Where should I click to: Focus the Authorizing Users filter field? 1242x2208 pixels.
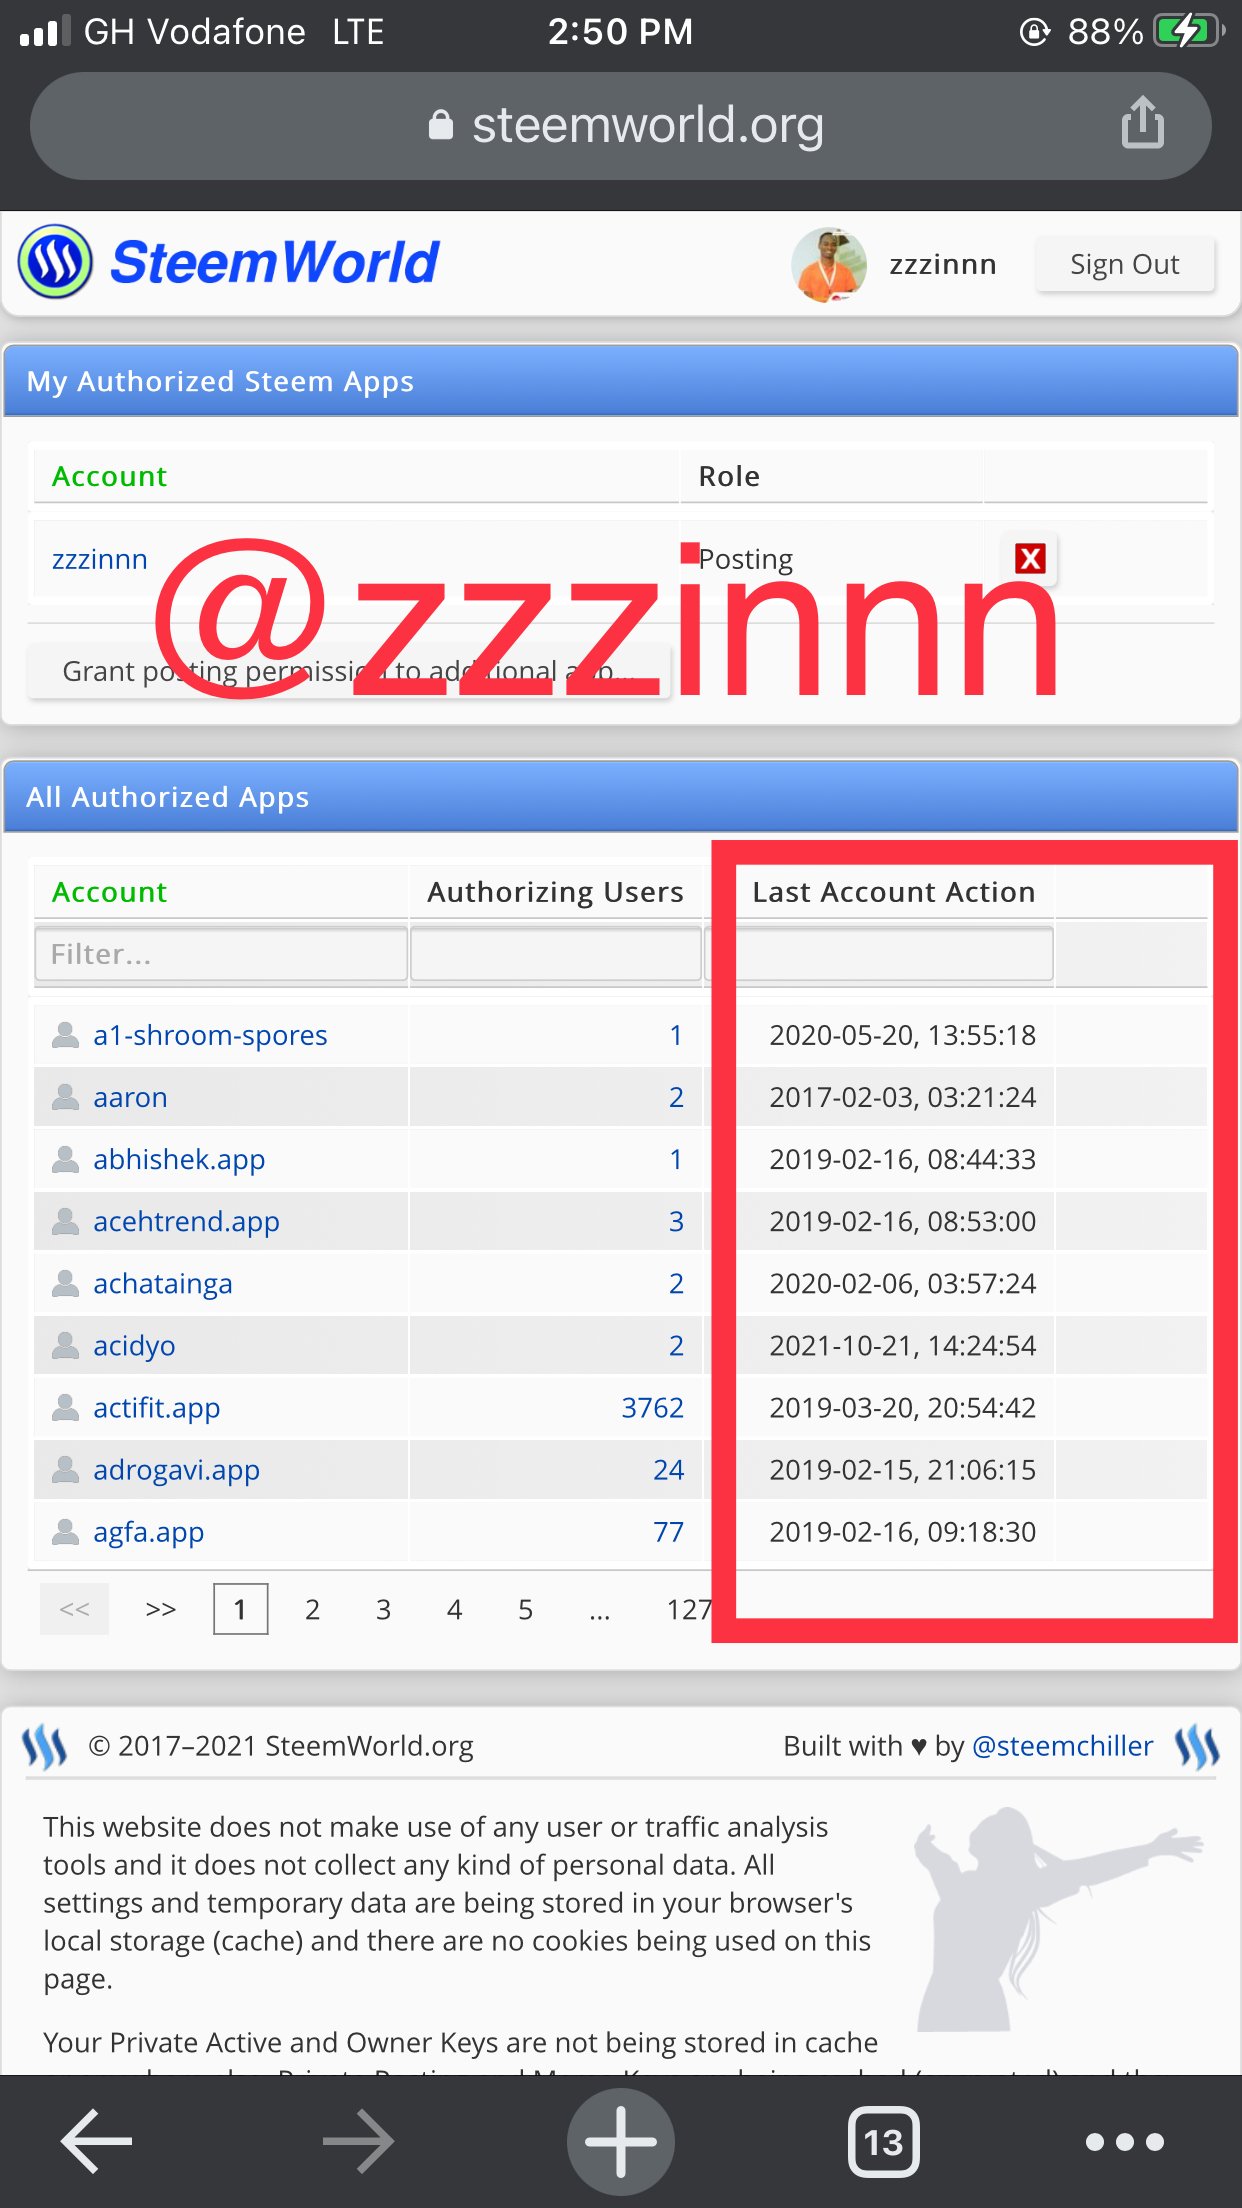click(x=556, y=954)
